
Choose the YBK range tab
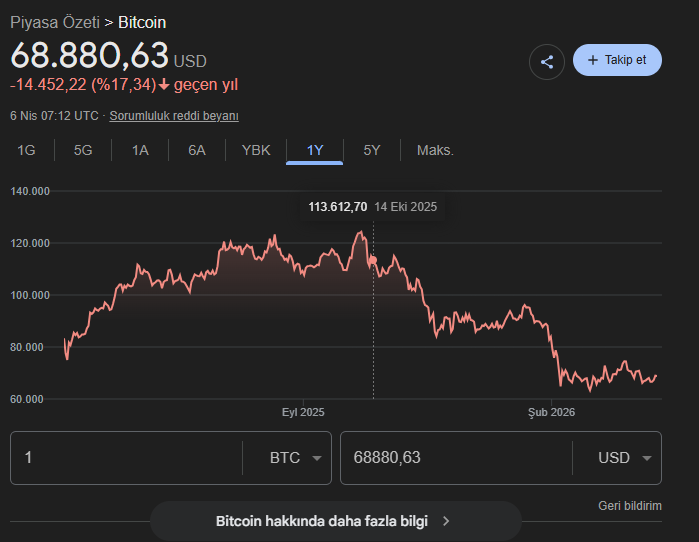[x=256, y=150]
